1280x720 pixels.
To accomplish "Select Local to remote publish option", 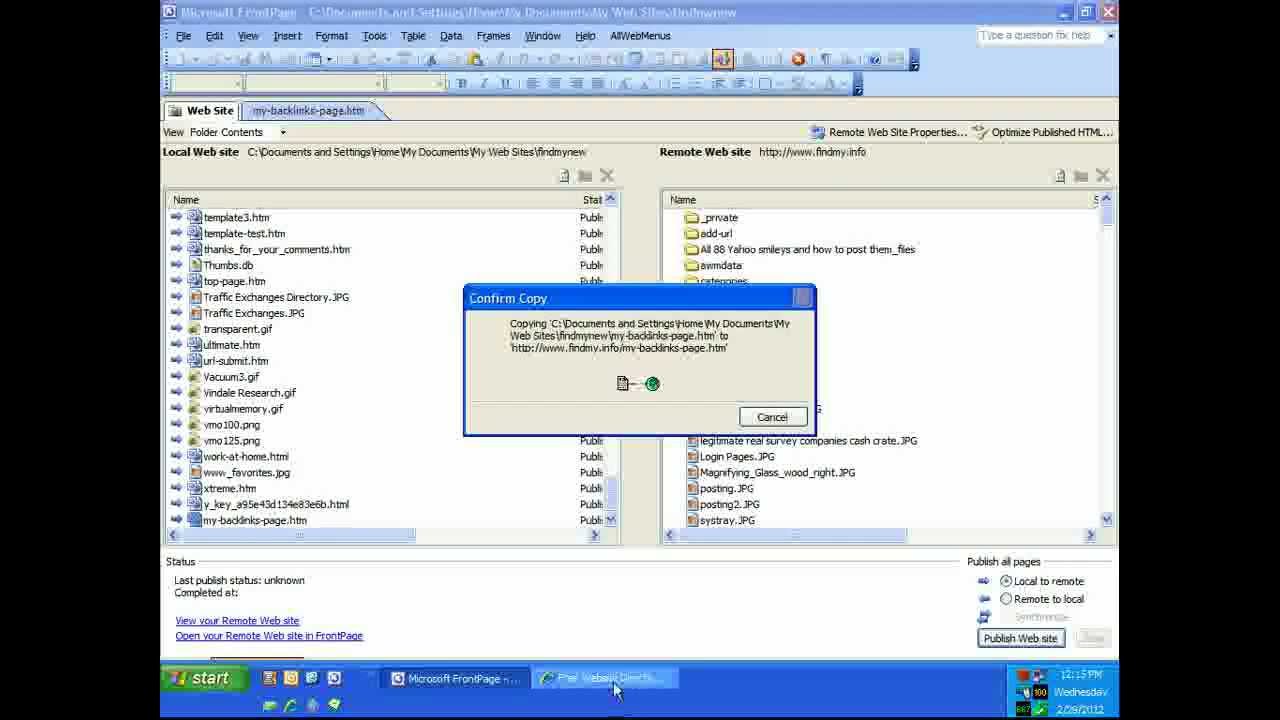I will [1006, 581].
